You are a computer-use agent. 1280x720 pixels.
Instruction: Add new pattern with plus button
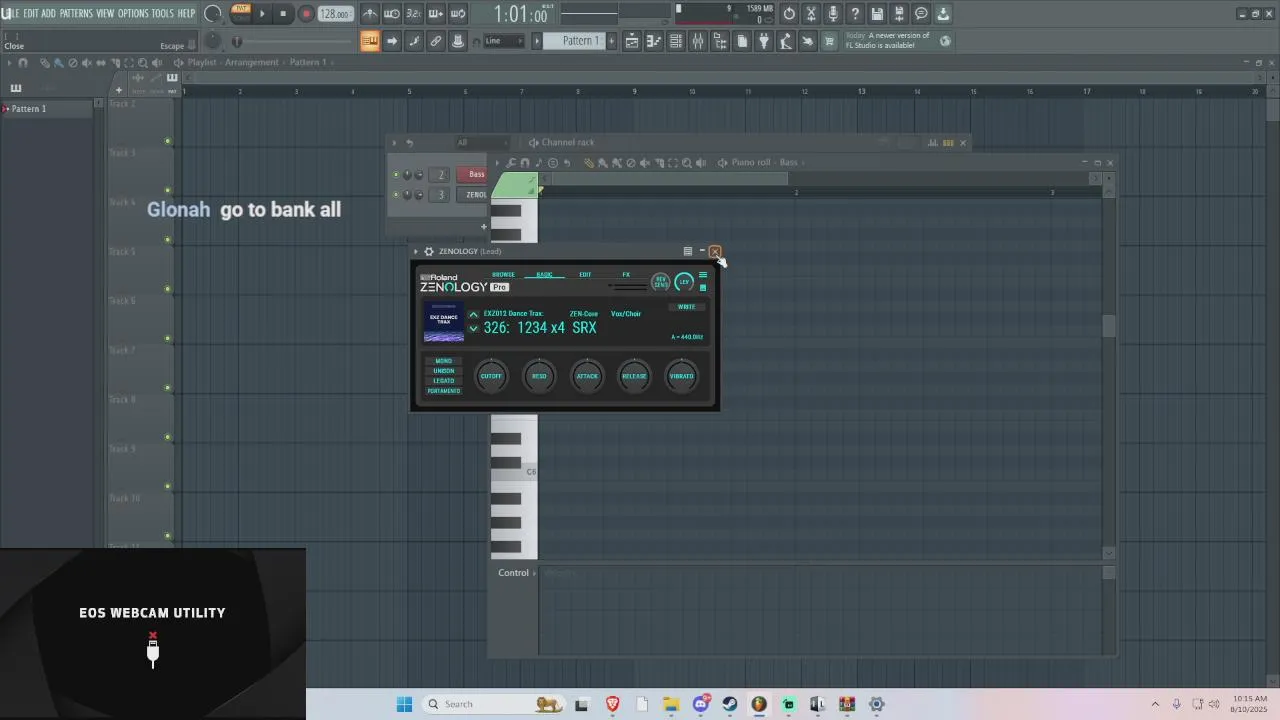[x=612, y=41]
